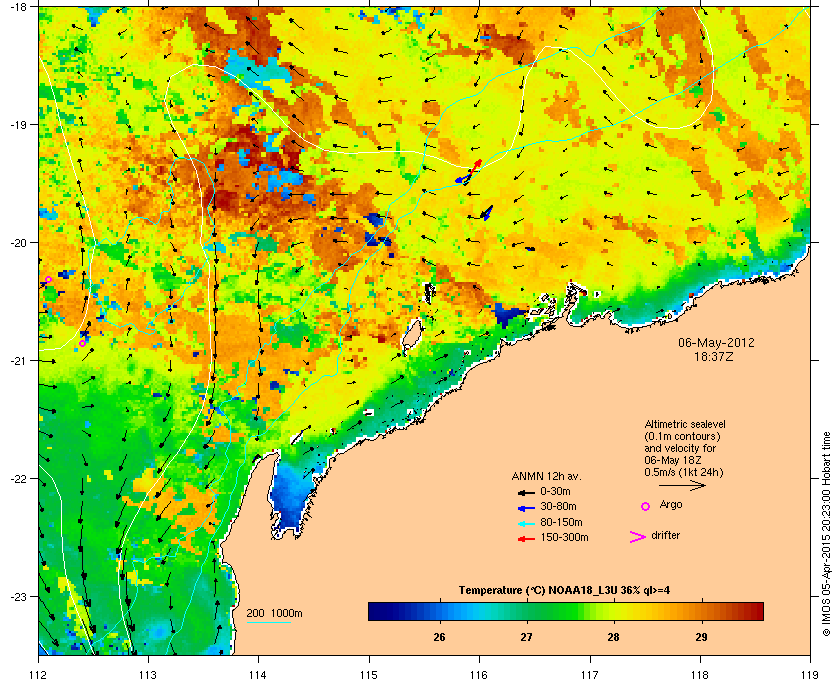The width and height of the screenshot is (840, 680).
Task: Click the -23 latitude axis label
Action: click(18, 596)
